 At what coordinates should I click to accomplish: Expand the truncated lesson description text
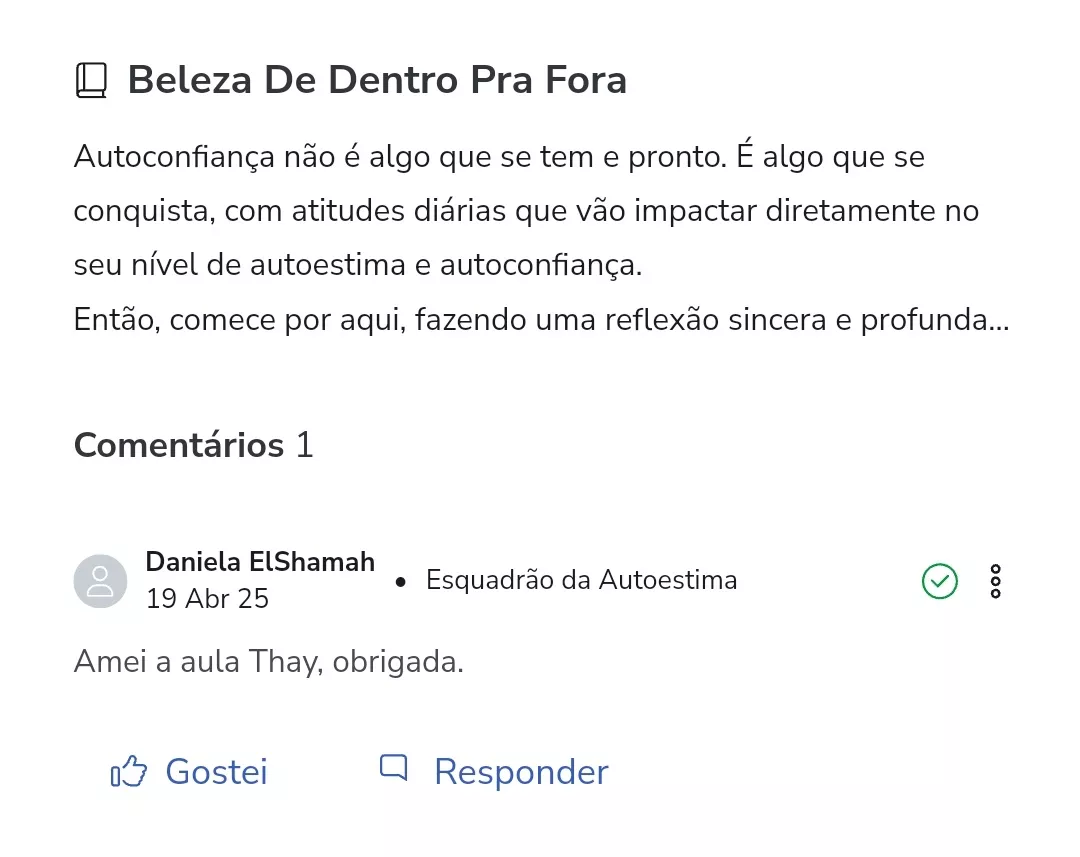click(541, 238)
